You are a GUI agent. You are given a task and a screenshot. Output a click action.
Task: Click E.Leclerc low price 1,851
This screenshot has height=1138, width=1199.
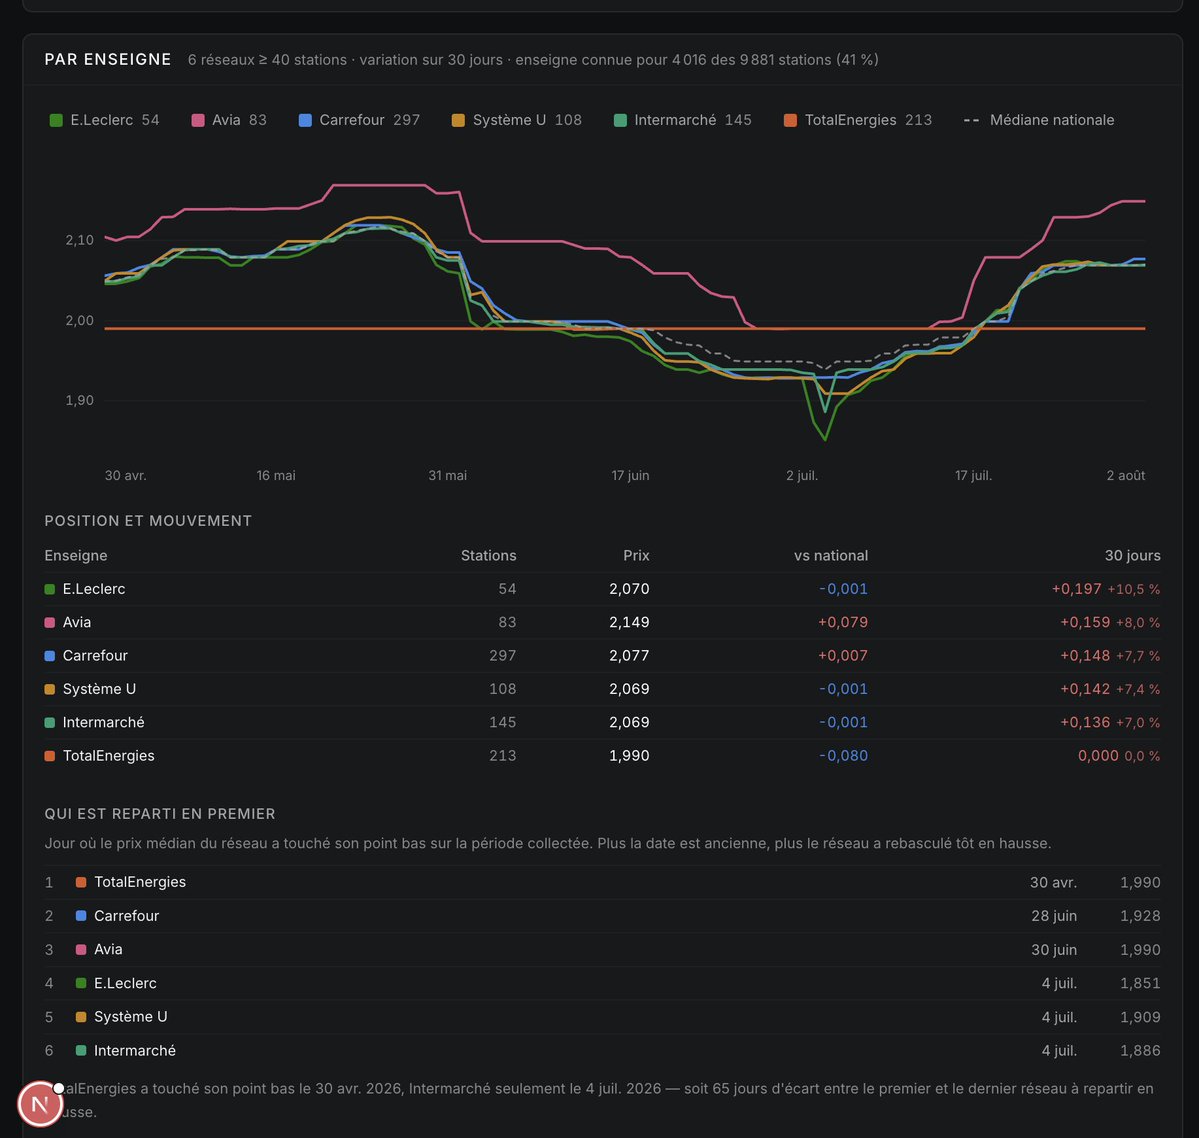(x=1140, y=984)
